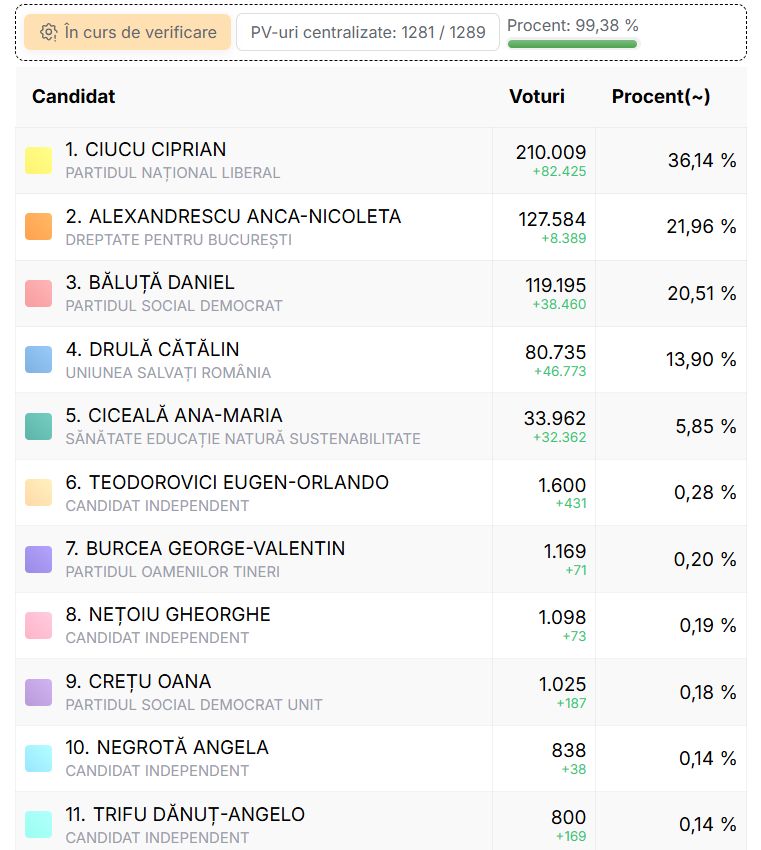The image size is (761, 850).
Task: Click the orange swatch for Alexandrescu Anca-Nicoleta
Action: (39, 226)
